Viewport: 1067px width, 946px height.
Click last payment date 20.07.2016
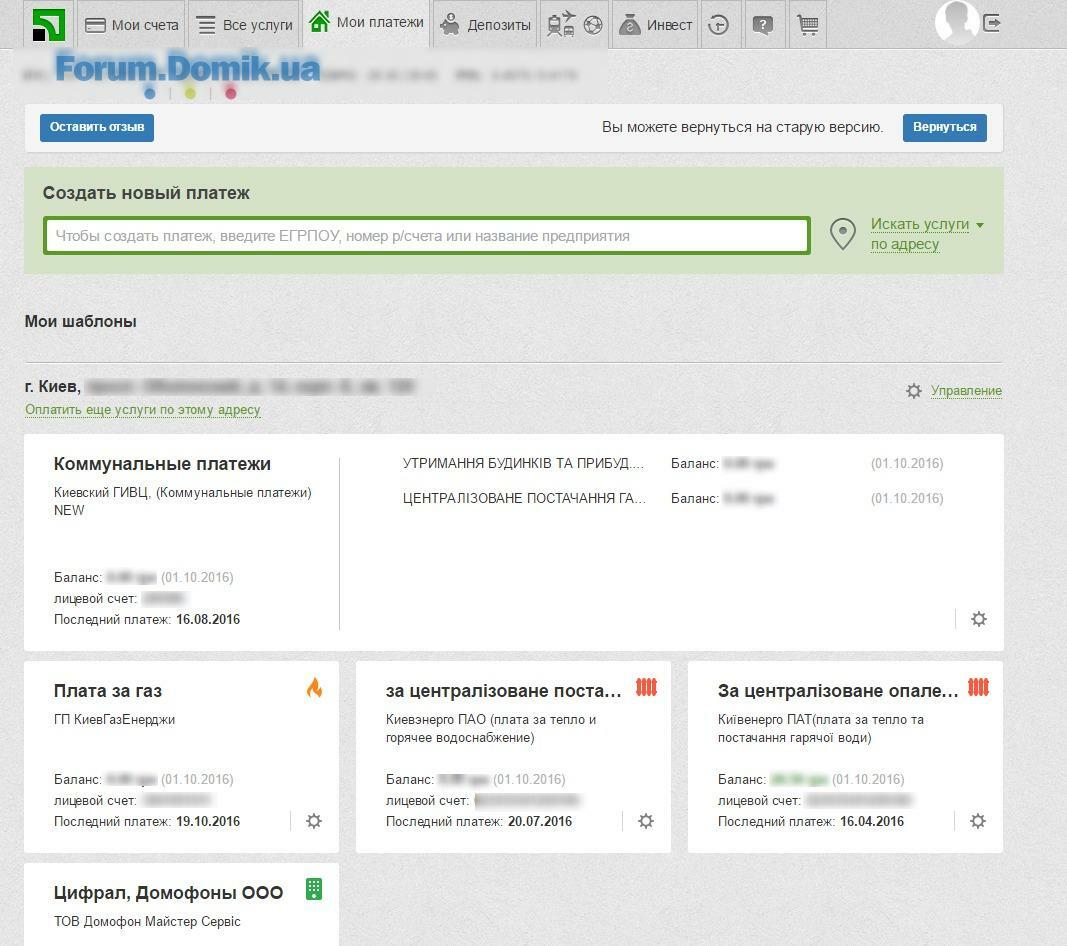coord(540,821)
